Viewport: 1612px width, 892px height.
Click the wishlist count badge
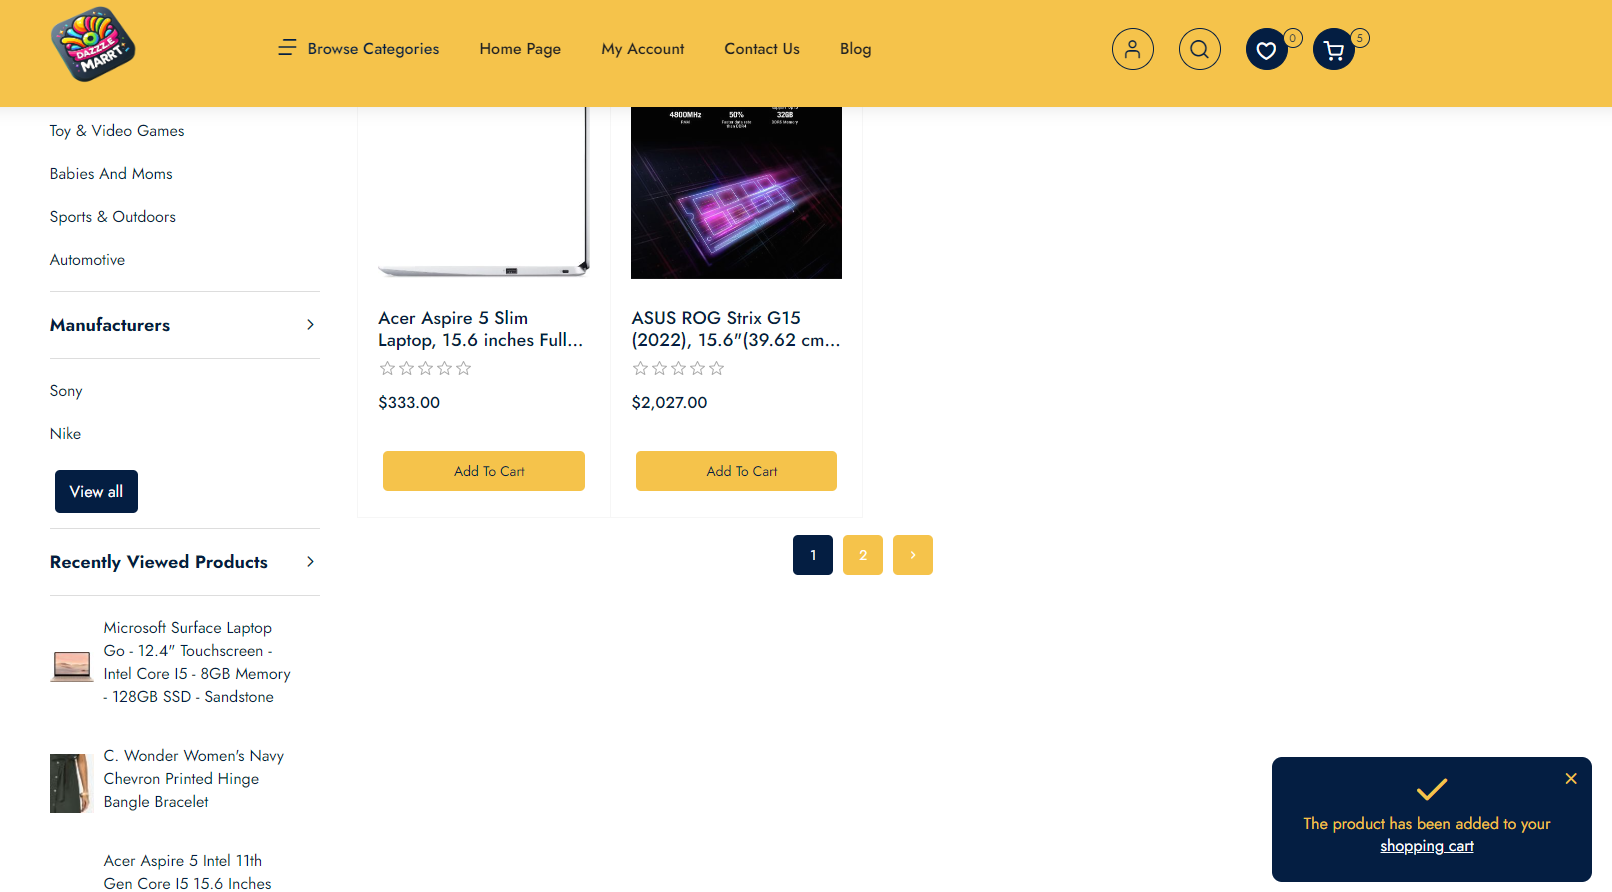[1293, 38]
